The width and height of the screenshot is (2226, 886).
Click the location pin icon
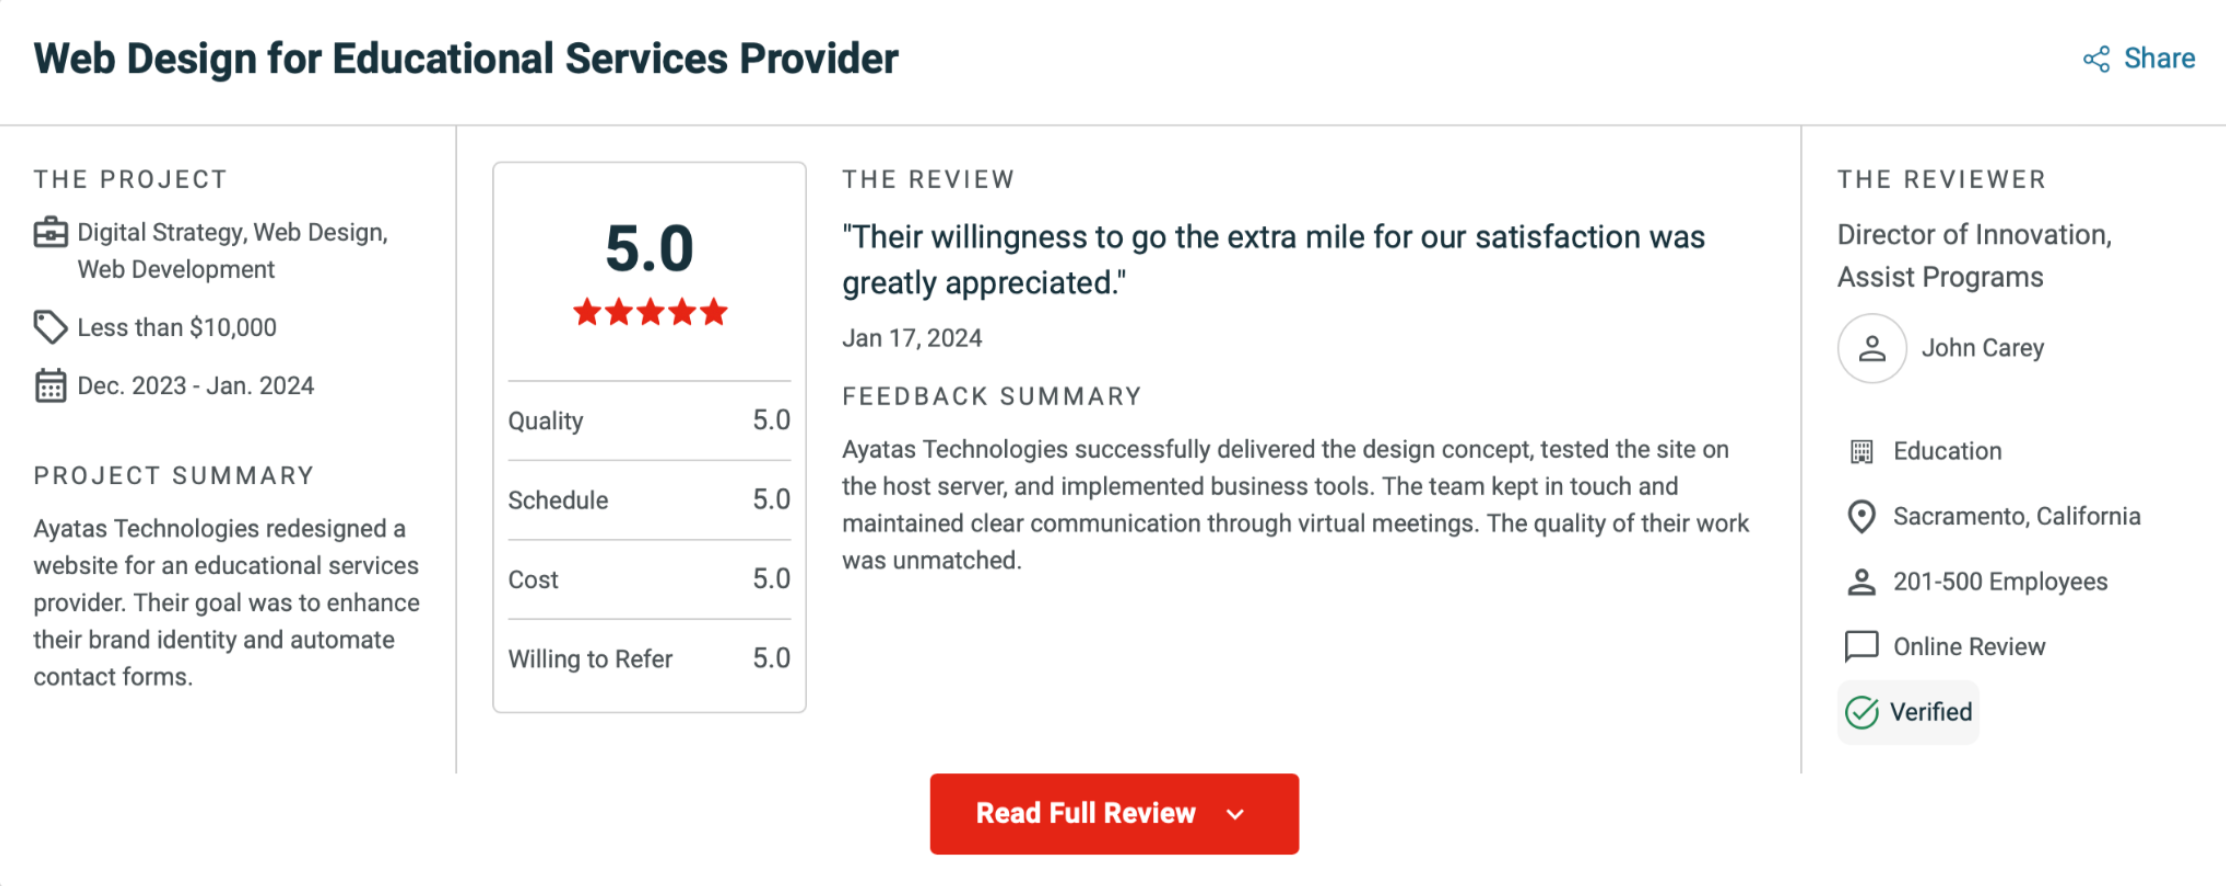[1861, 517]
